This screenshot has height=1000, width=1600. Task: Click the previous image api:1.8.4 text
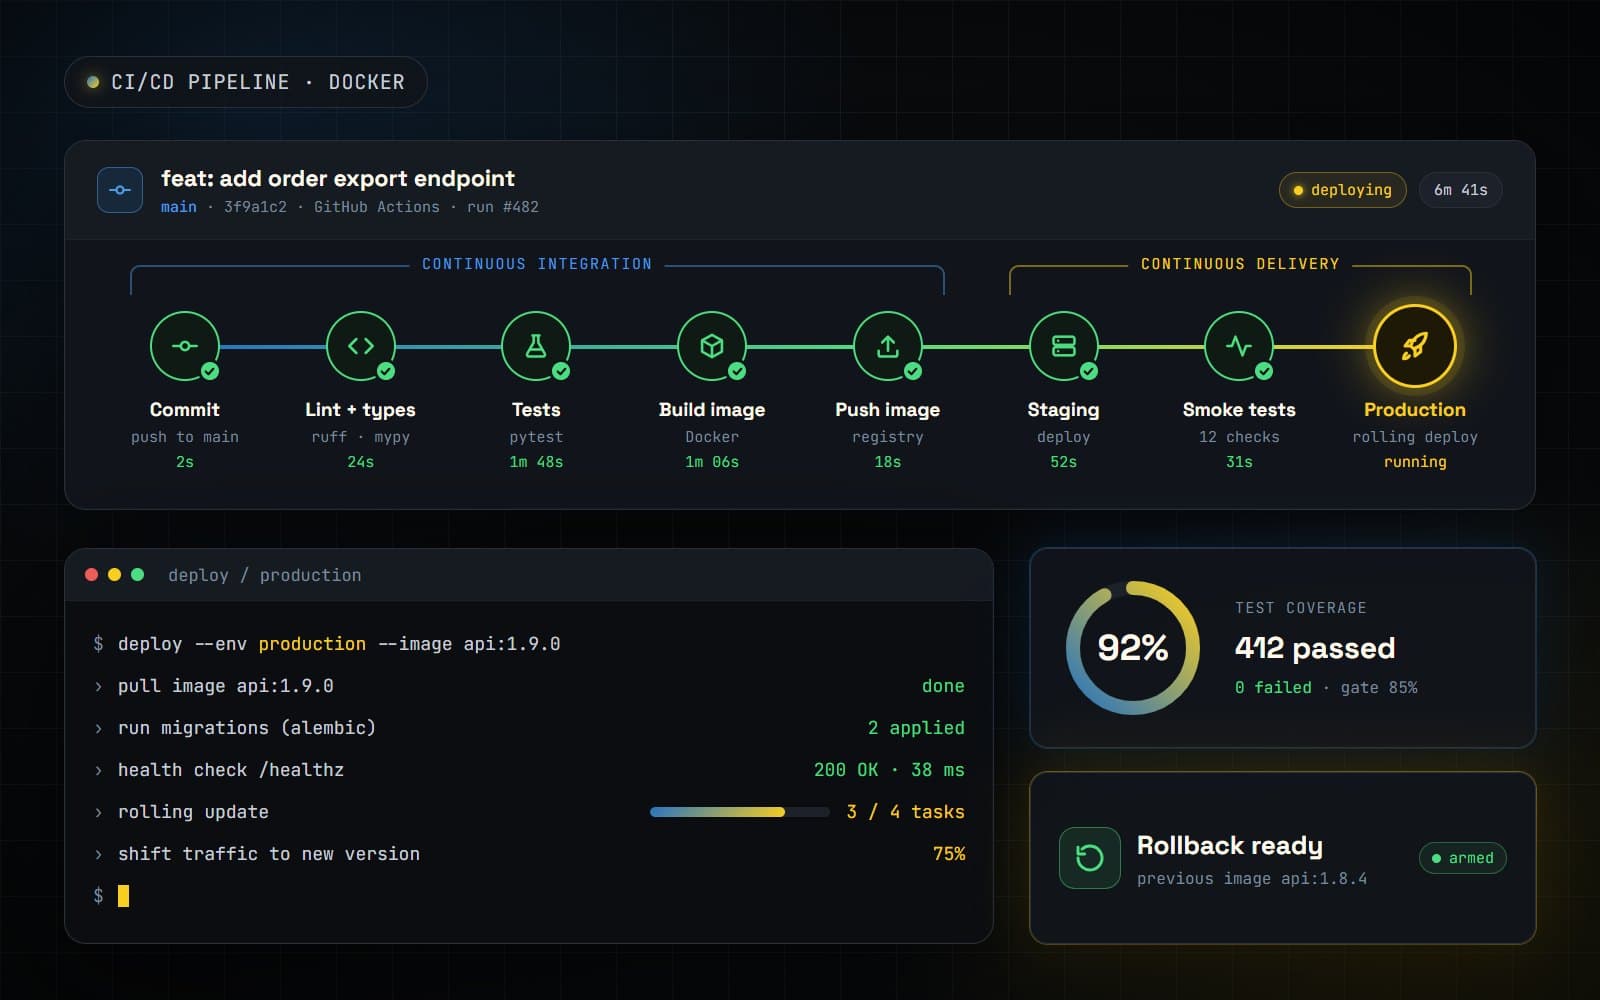click(x=1252, y=879)
